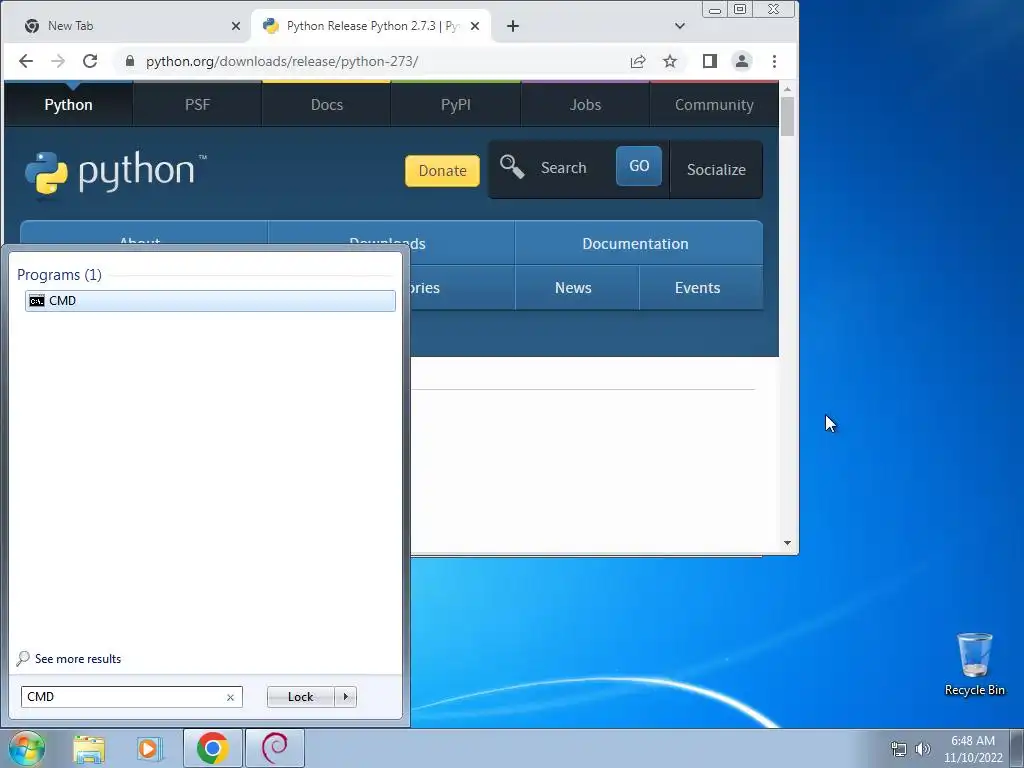Click the page scrollbar down arrow
Screen dimensions: 1024x768
click(x=787, y=543)
